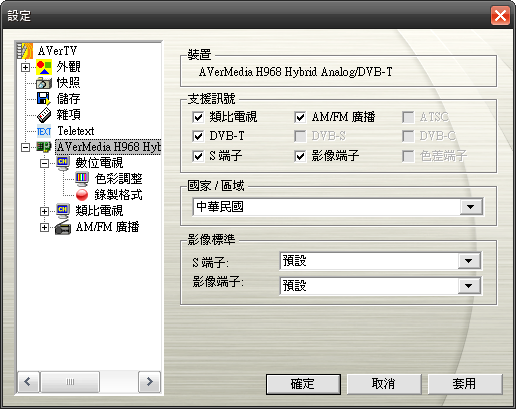Image resolution: width=516 pixels, height=409 pixels.
Task: Select the 雜項 tree item
Action: click(x=68, y=115)
